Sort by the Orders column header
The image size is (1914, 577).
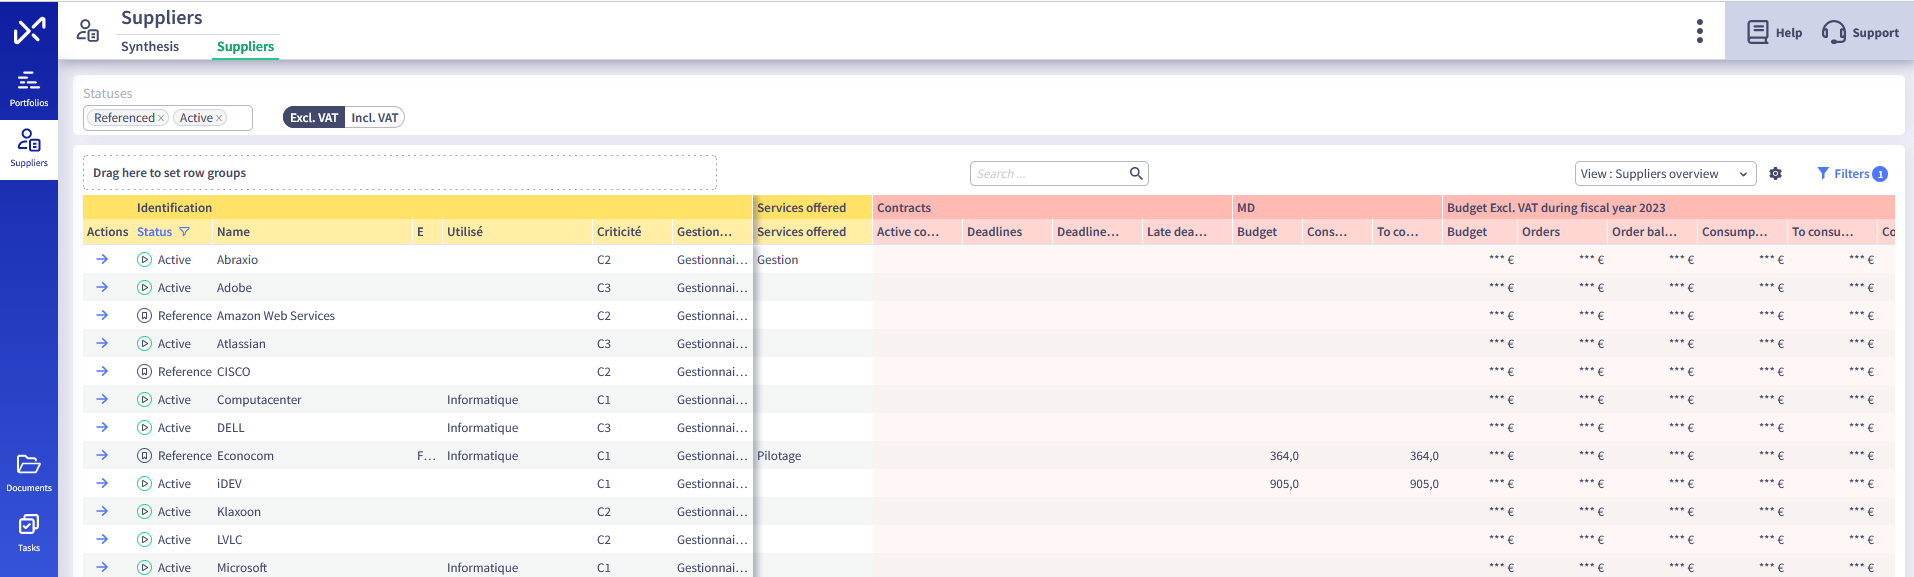pos(1563,231)
